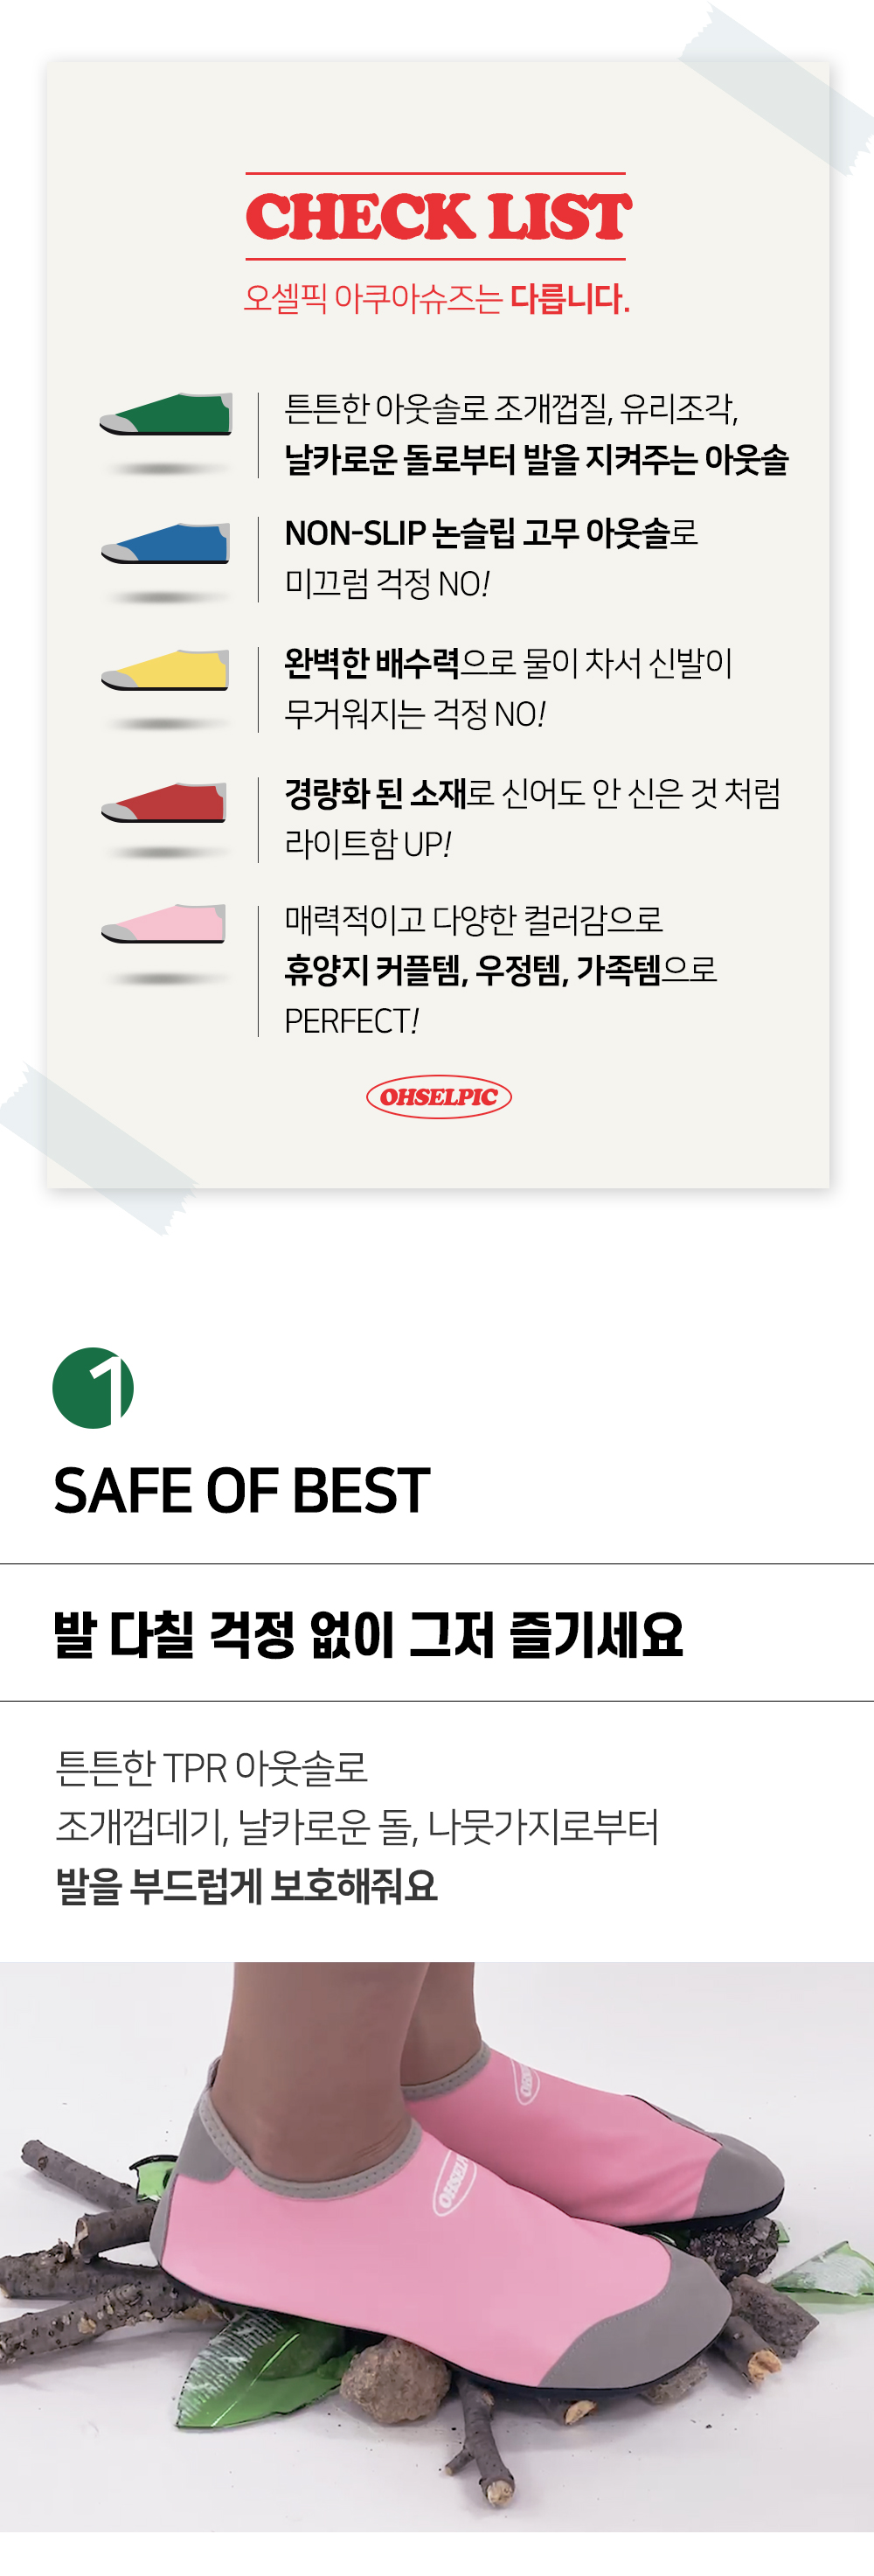Image resolution: width=874 pixels, height=2576 pixels.
Task: Click the SAFE OF BEST heading
Action: point(242,1490)
